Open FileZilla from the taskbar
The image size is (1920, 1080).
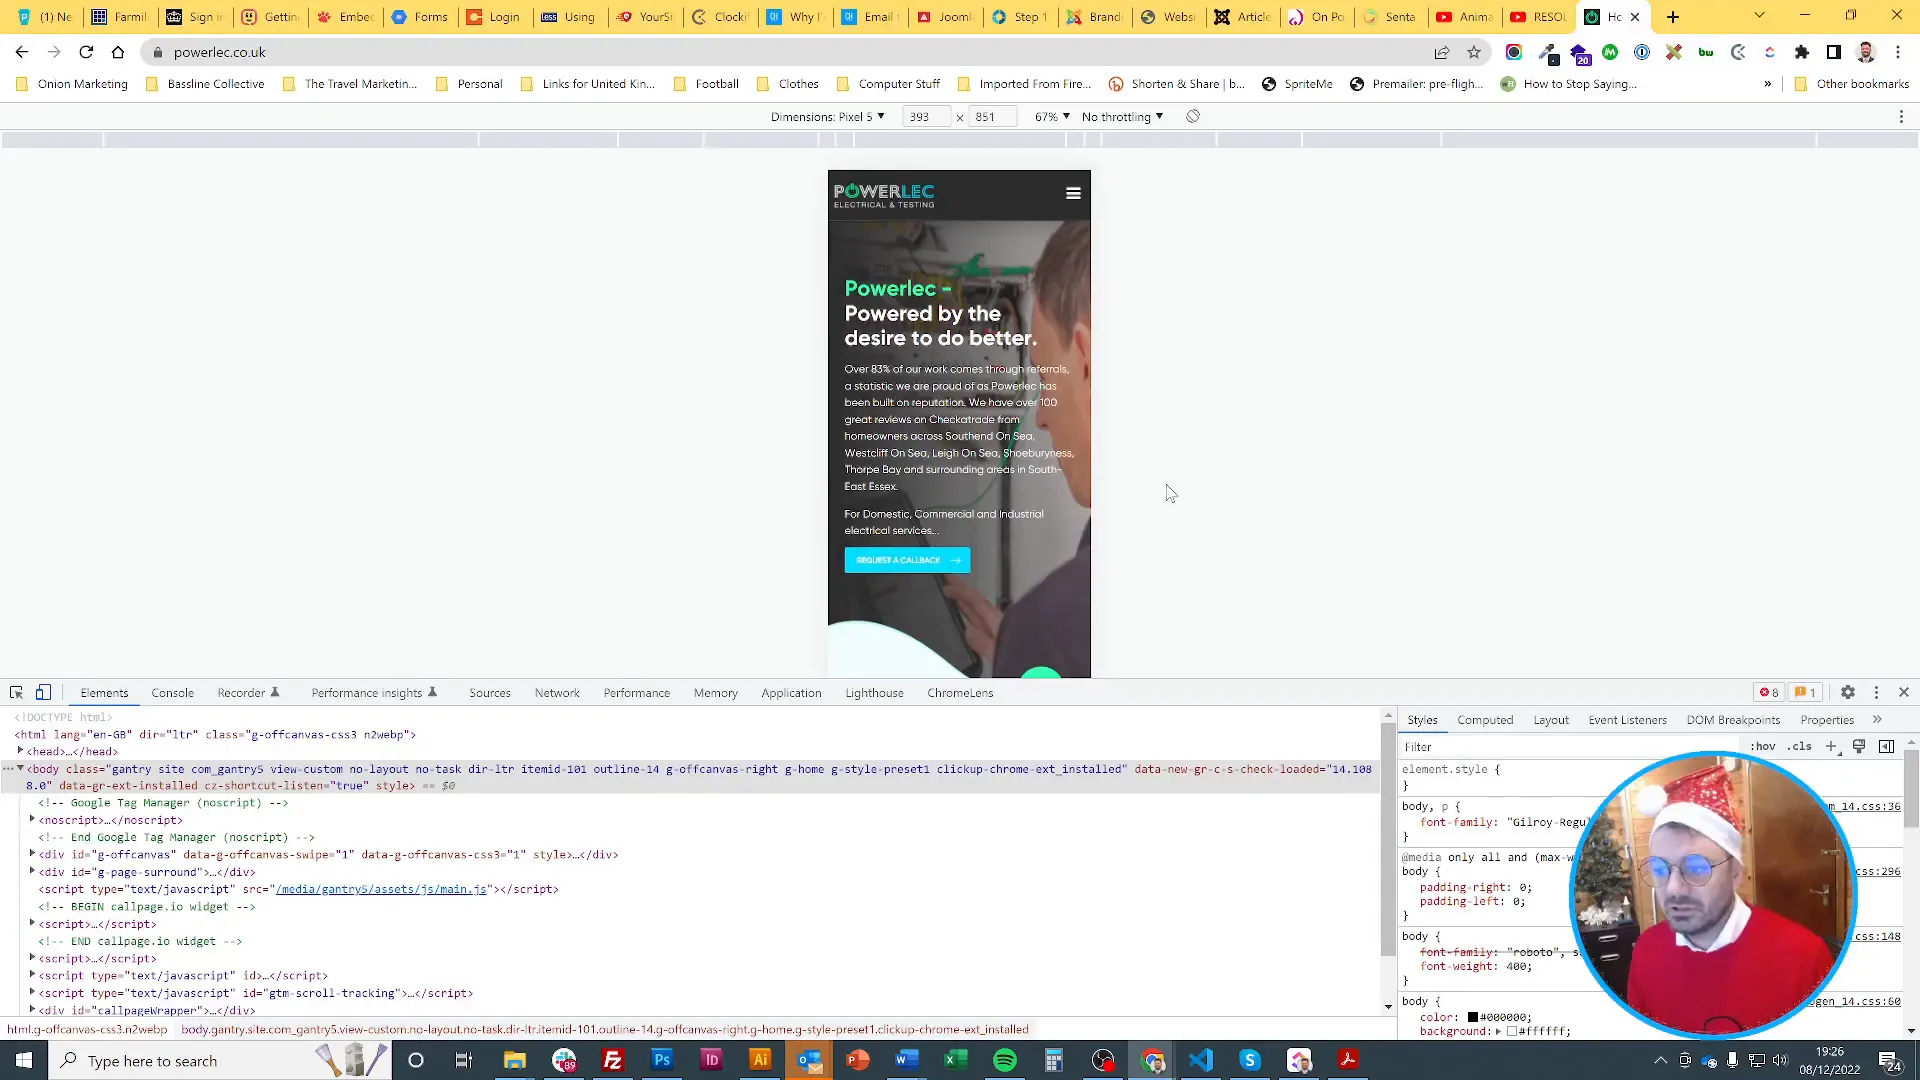pos(613,1060)
